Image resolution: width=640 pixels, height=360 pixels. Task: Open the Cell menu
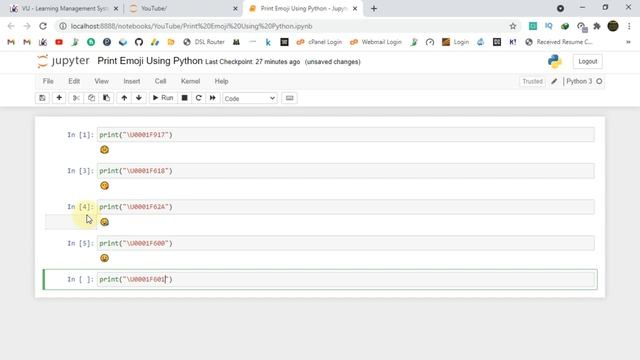tap(160, 81)
